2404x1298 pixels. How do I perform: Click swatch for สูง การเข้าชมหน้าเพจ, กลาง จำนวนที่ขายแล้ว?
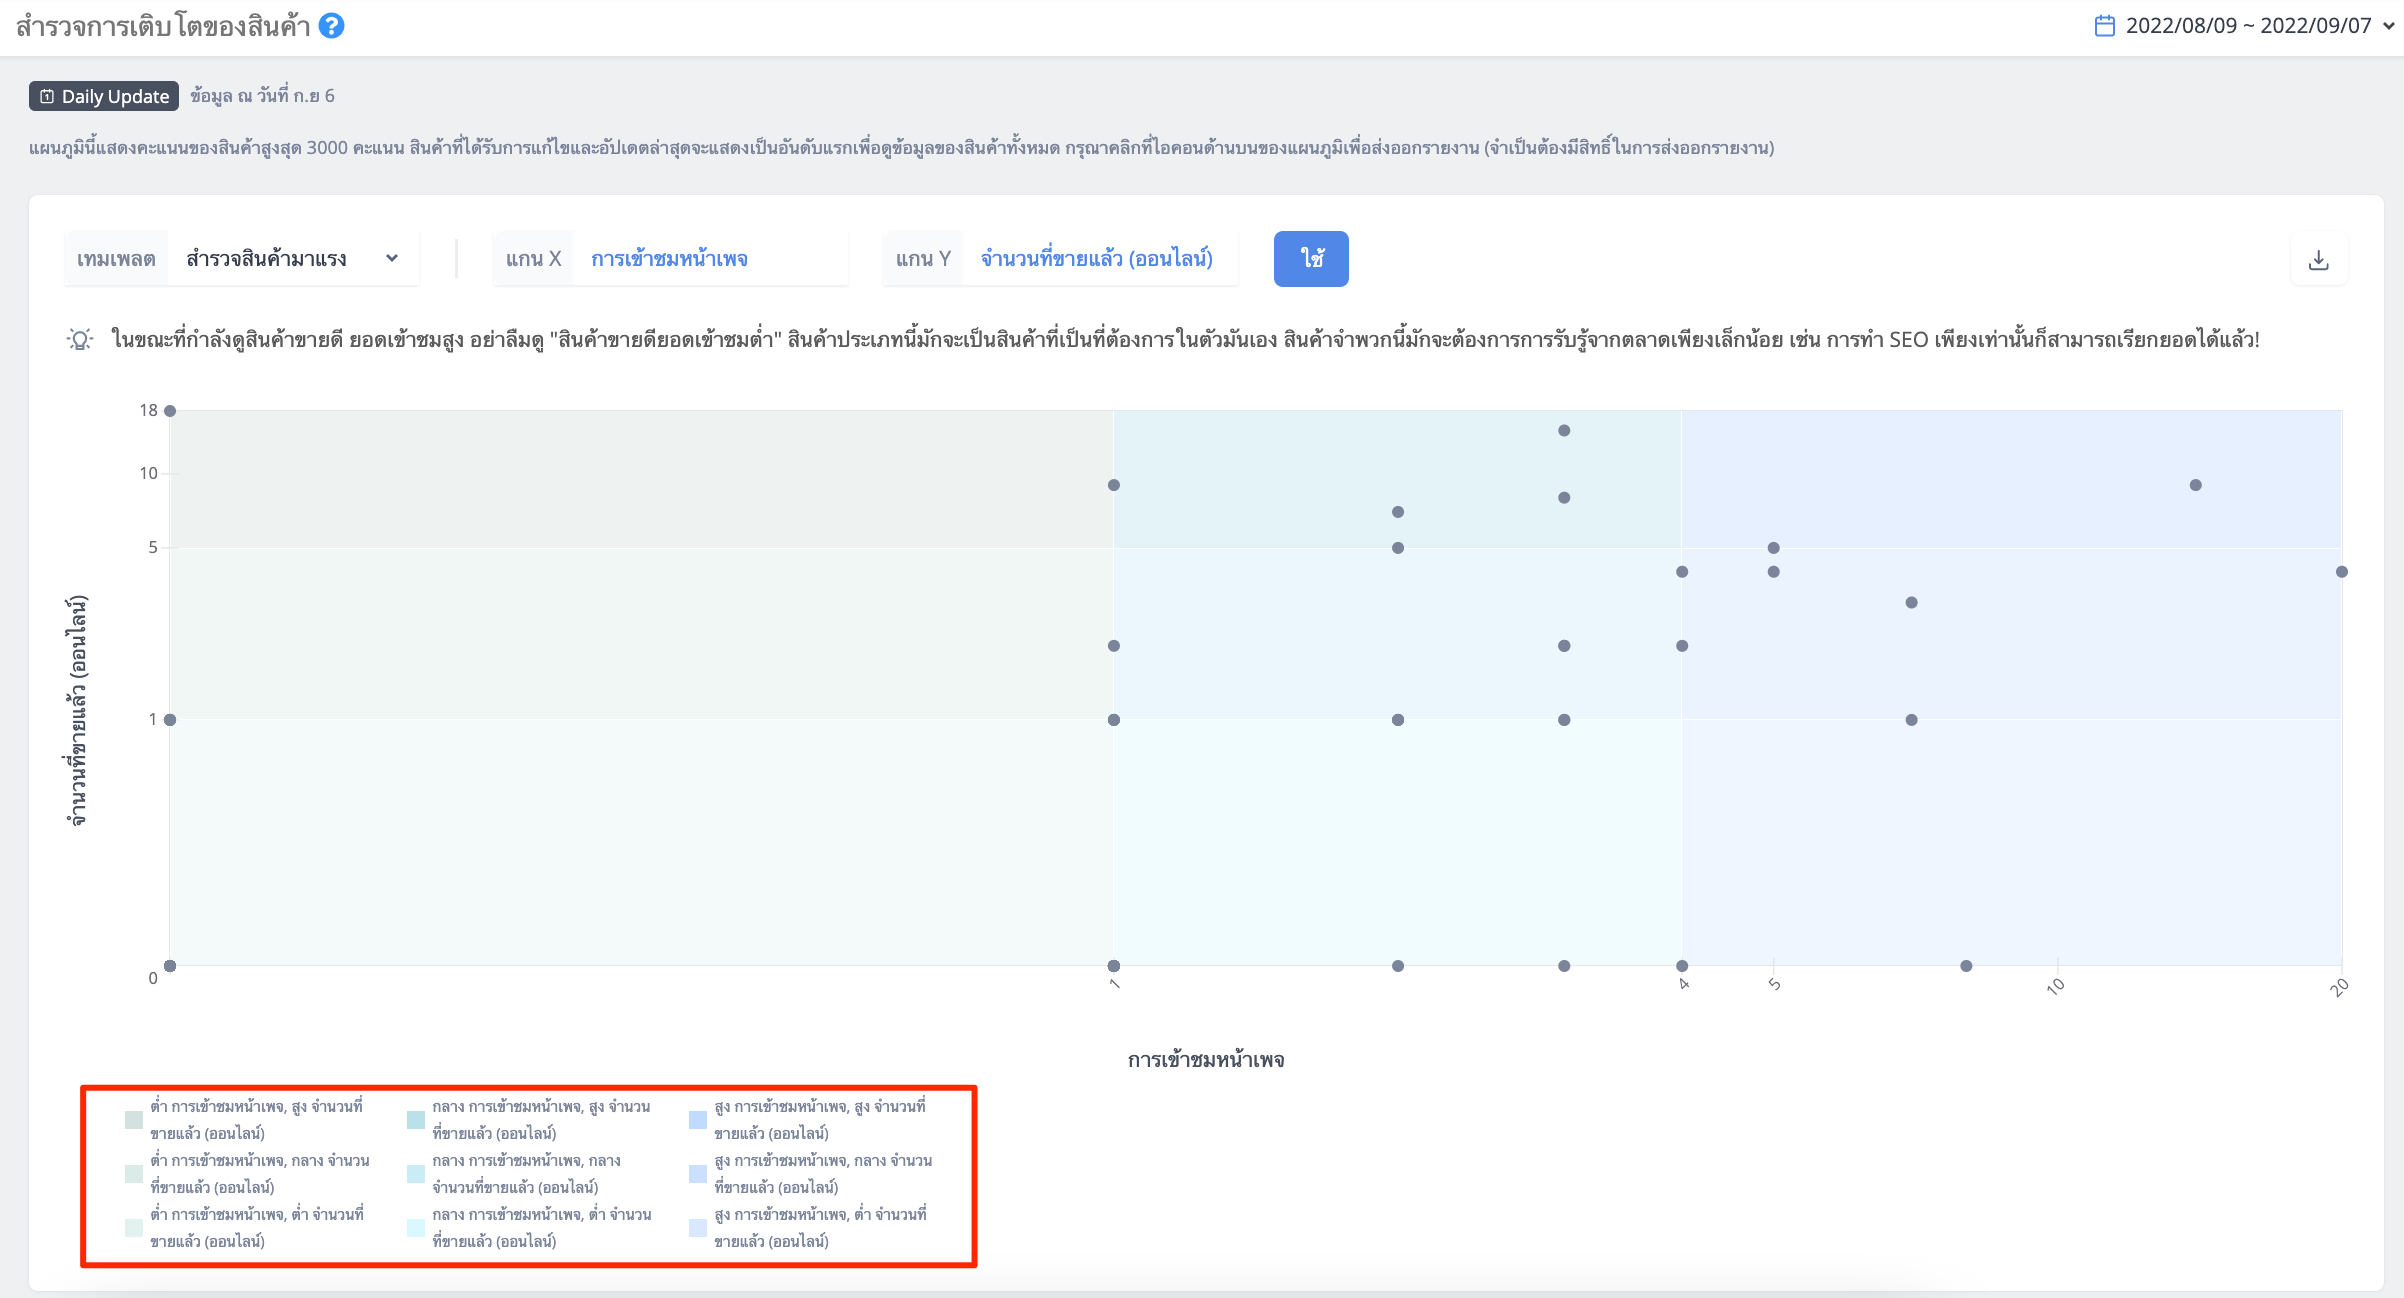tap(698, 1174)
